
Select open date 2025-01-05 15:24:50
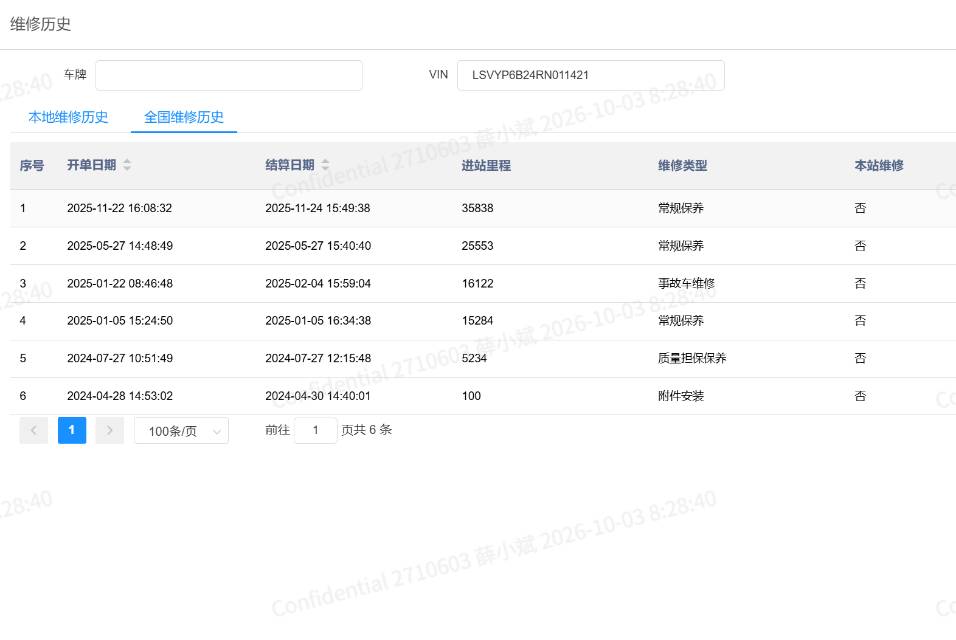[120, 321]
